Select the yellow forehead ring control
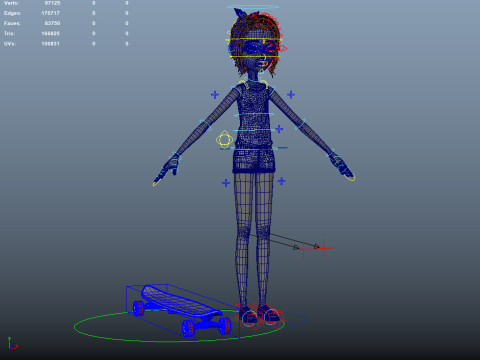 253,40
